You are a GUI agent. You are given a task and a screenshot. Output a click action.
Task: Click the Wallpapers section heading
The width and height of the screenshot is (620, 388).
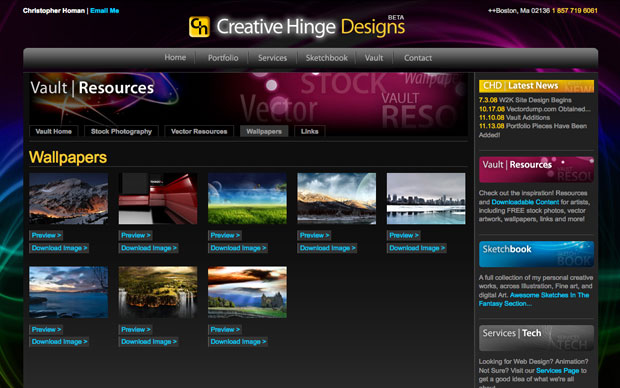pyautogui.click(x=68, y=157)
